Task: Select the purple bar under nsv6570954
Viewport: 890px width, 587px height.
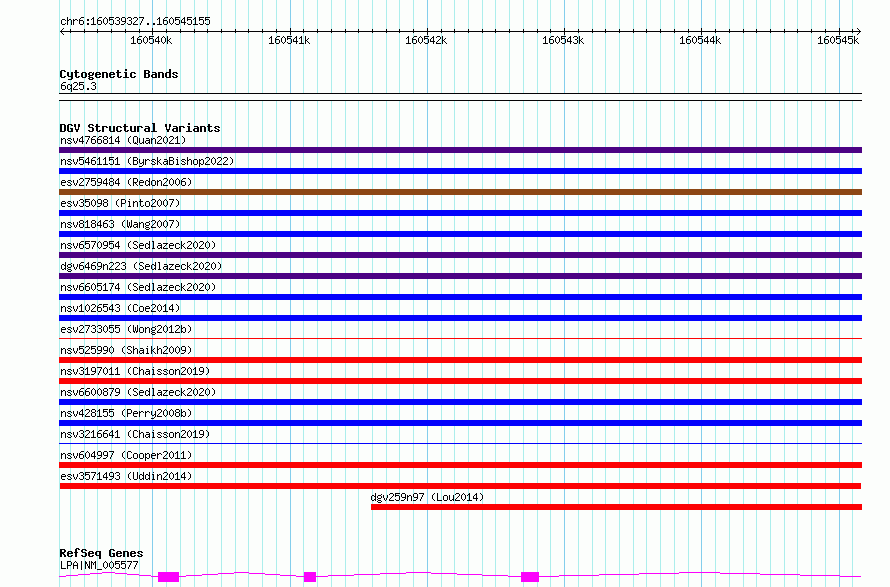Action: pos(460,255)
